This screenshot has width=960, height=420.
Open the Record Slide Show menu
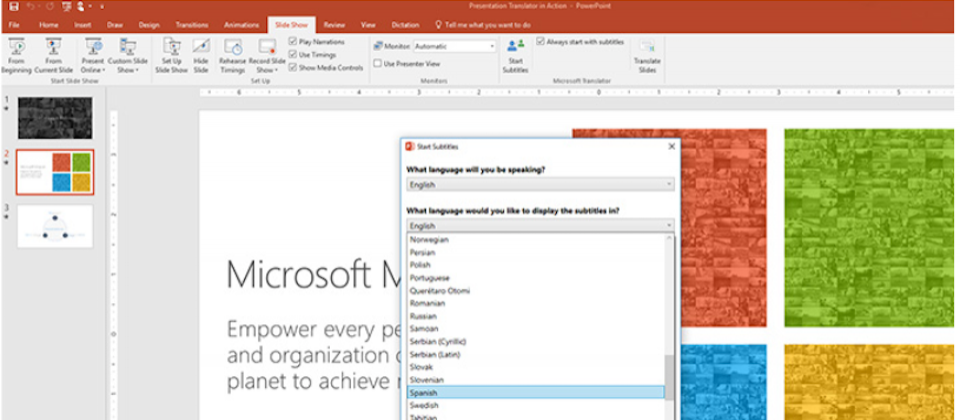point(267,56)
